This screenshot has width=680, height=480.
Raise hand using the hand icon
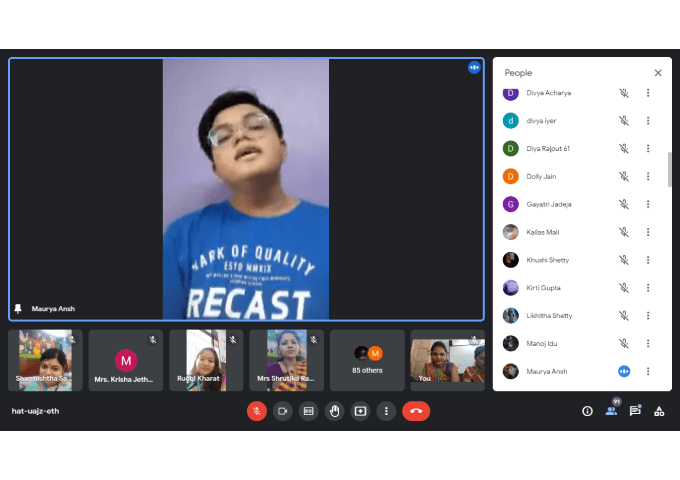tap(334, 411)
